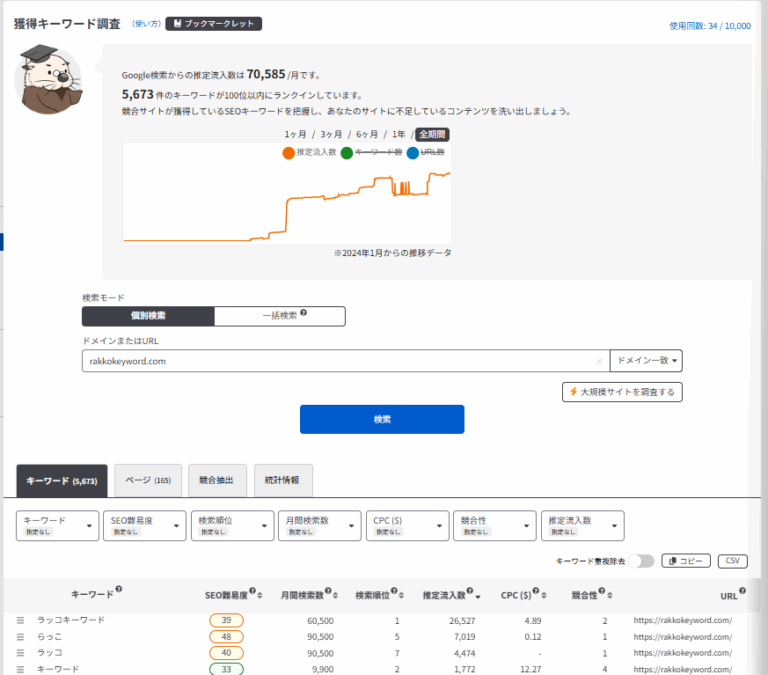
Task: Sort by the 競合性 sort arrows
Action: 609,596
